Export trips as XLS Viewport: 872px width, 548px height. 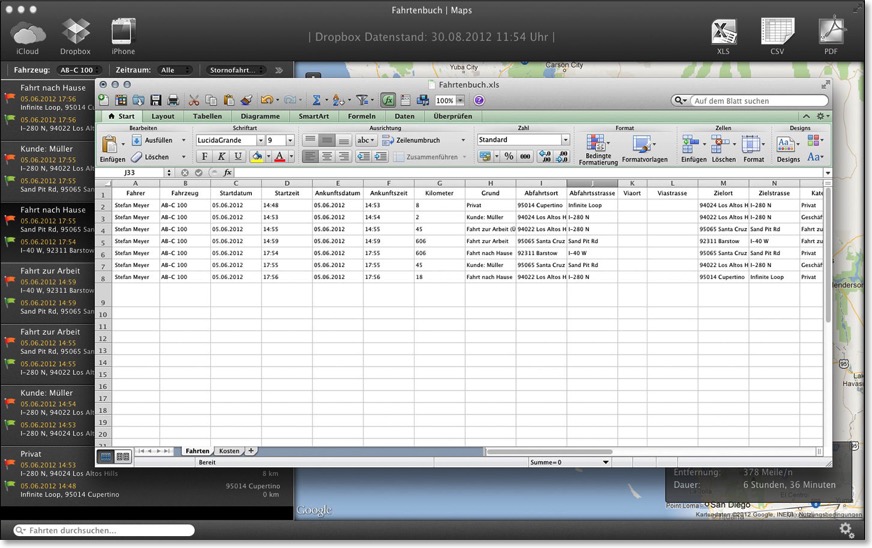coord(723,37)
